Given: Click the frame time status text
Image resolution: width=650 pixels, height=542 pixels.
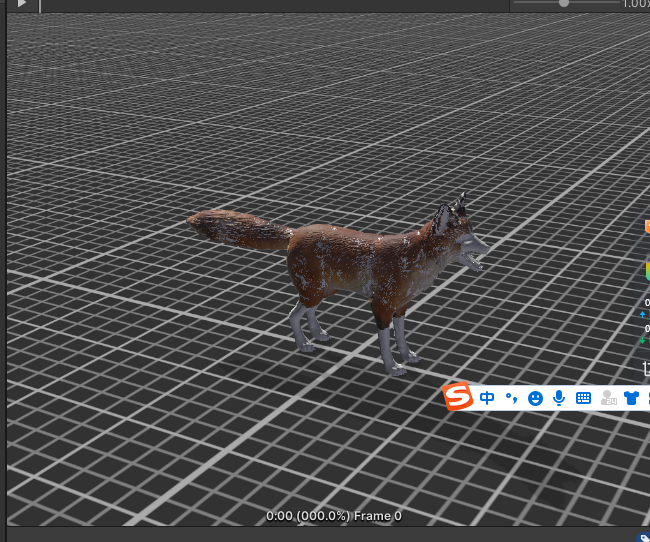Looking at the screenshot, I should (x=334, y=516).
